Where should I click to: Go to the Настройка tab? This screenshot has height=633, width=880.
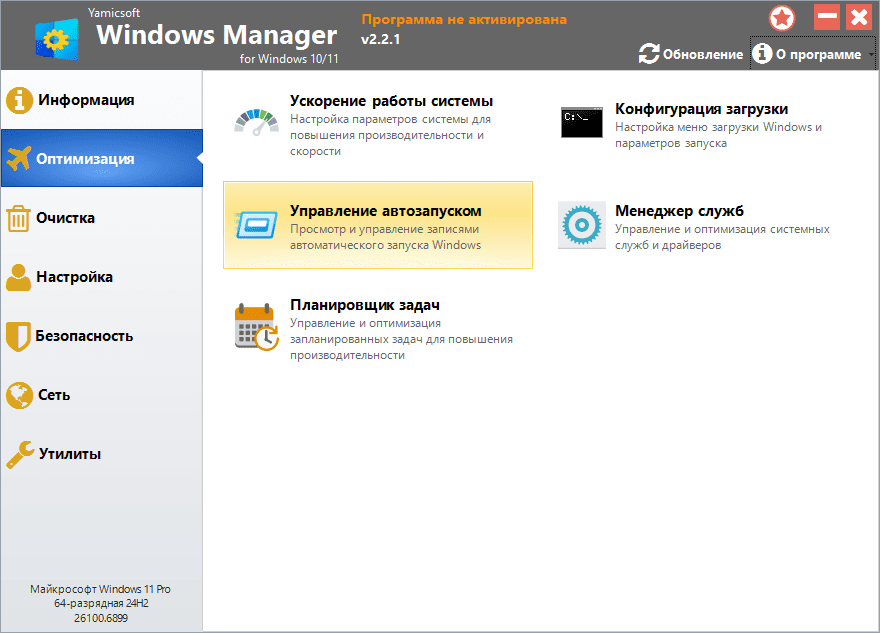click(102, 277)
